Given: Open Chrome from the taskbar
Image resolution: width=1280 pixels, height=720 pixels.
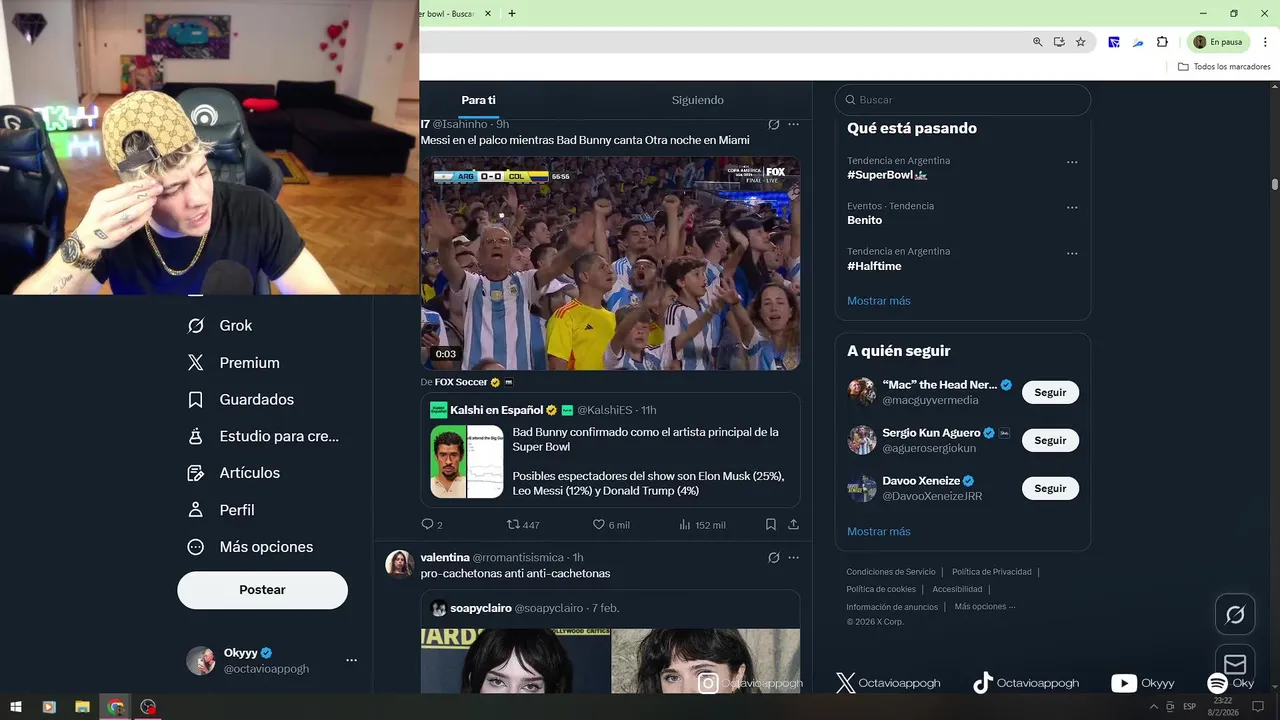Looking at the screenshot, I should (116, 707).
